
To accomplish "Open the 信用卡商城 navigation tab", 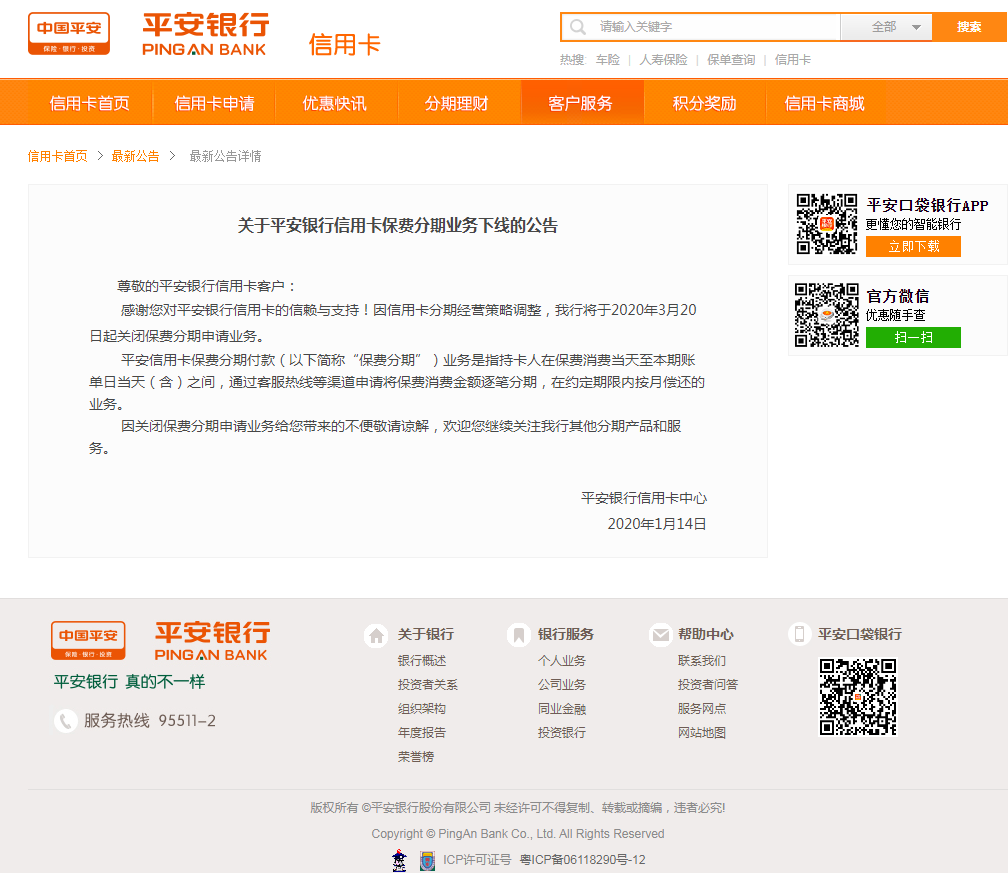I will point(824,103).
